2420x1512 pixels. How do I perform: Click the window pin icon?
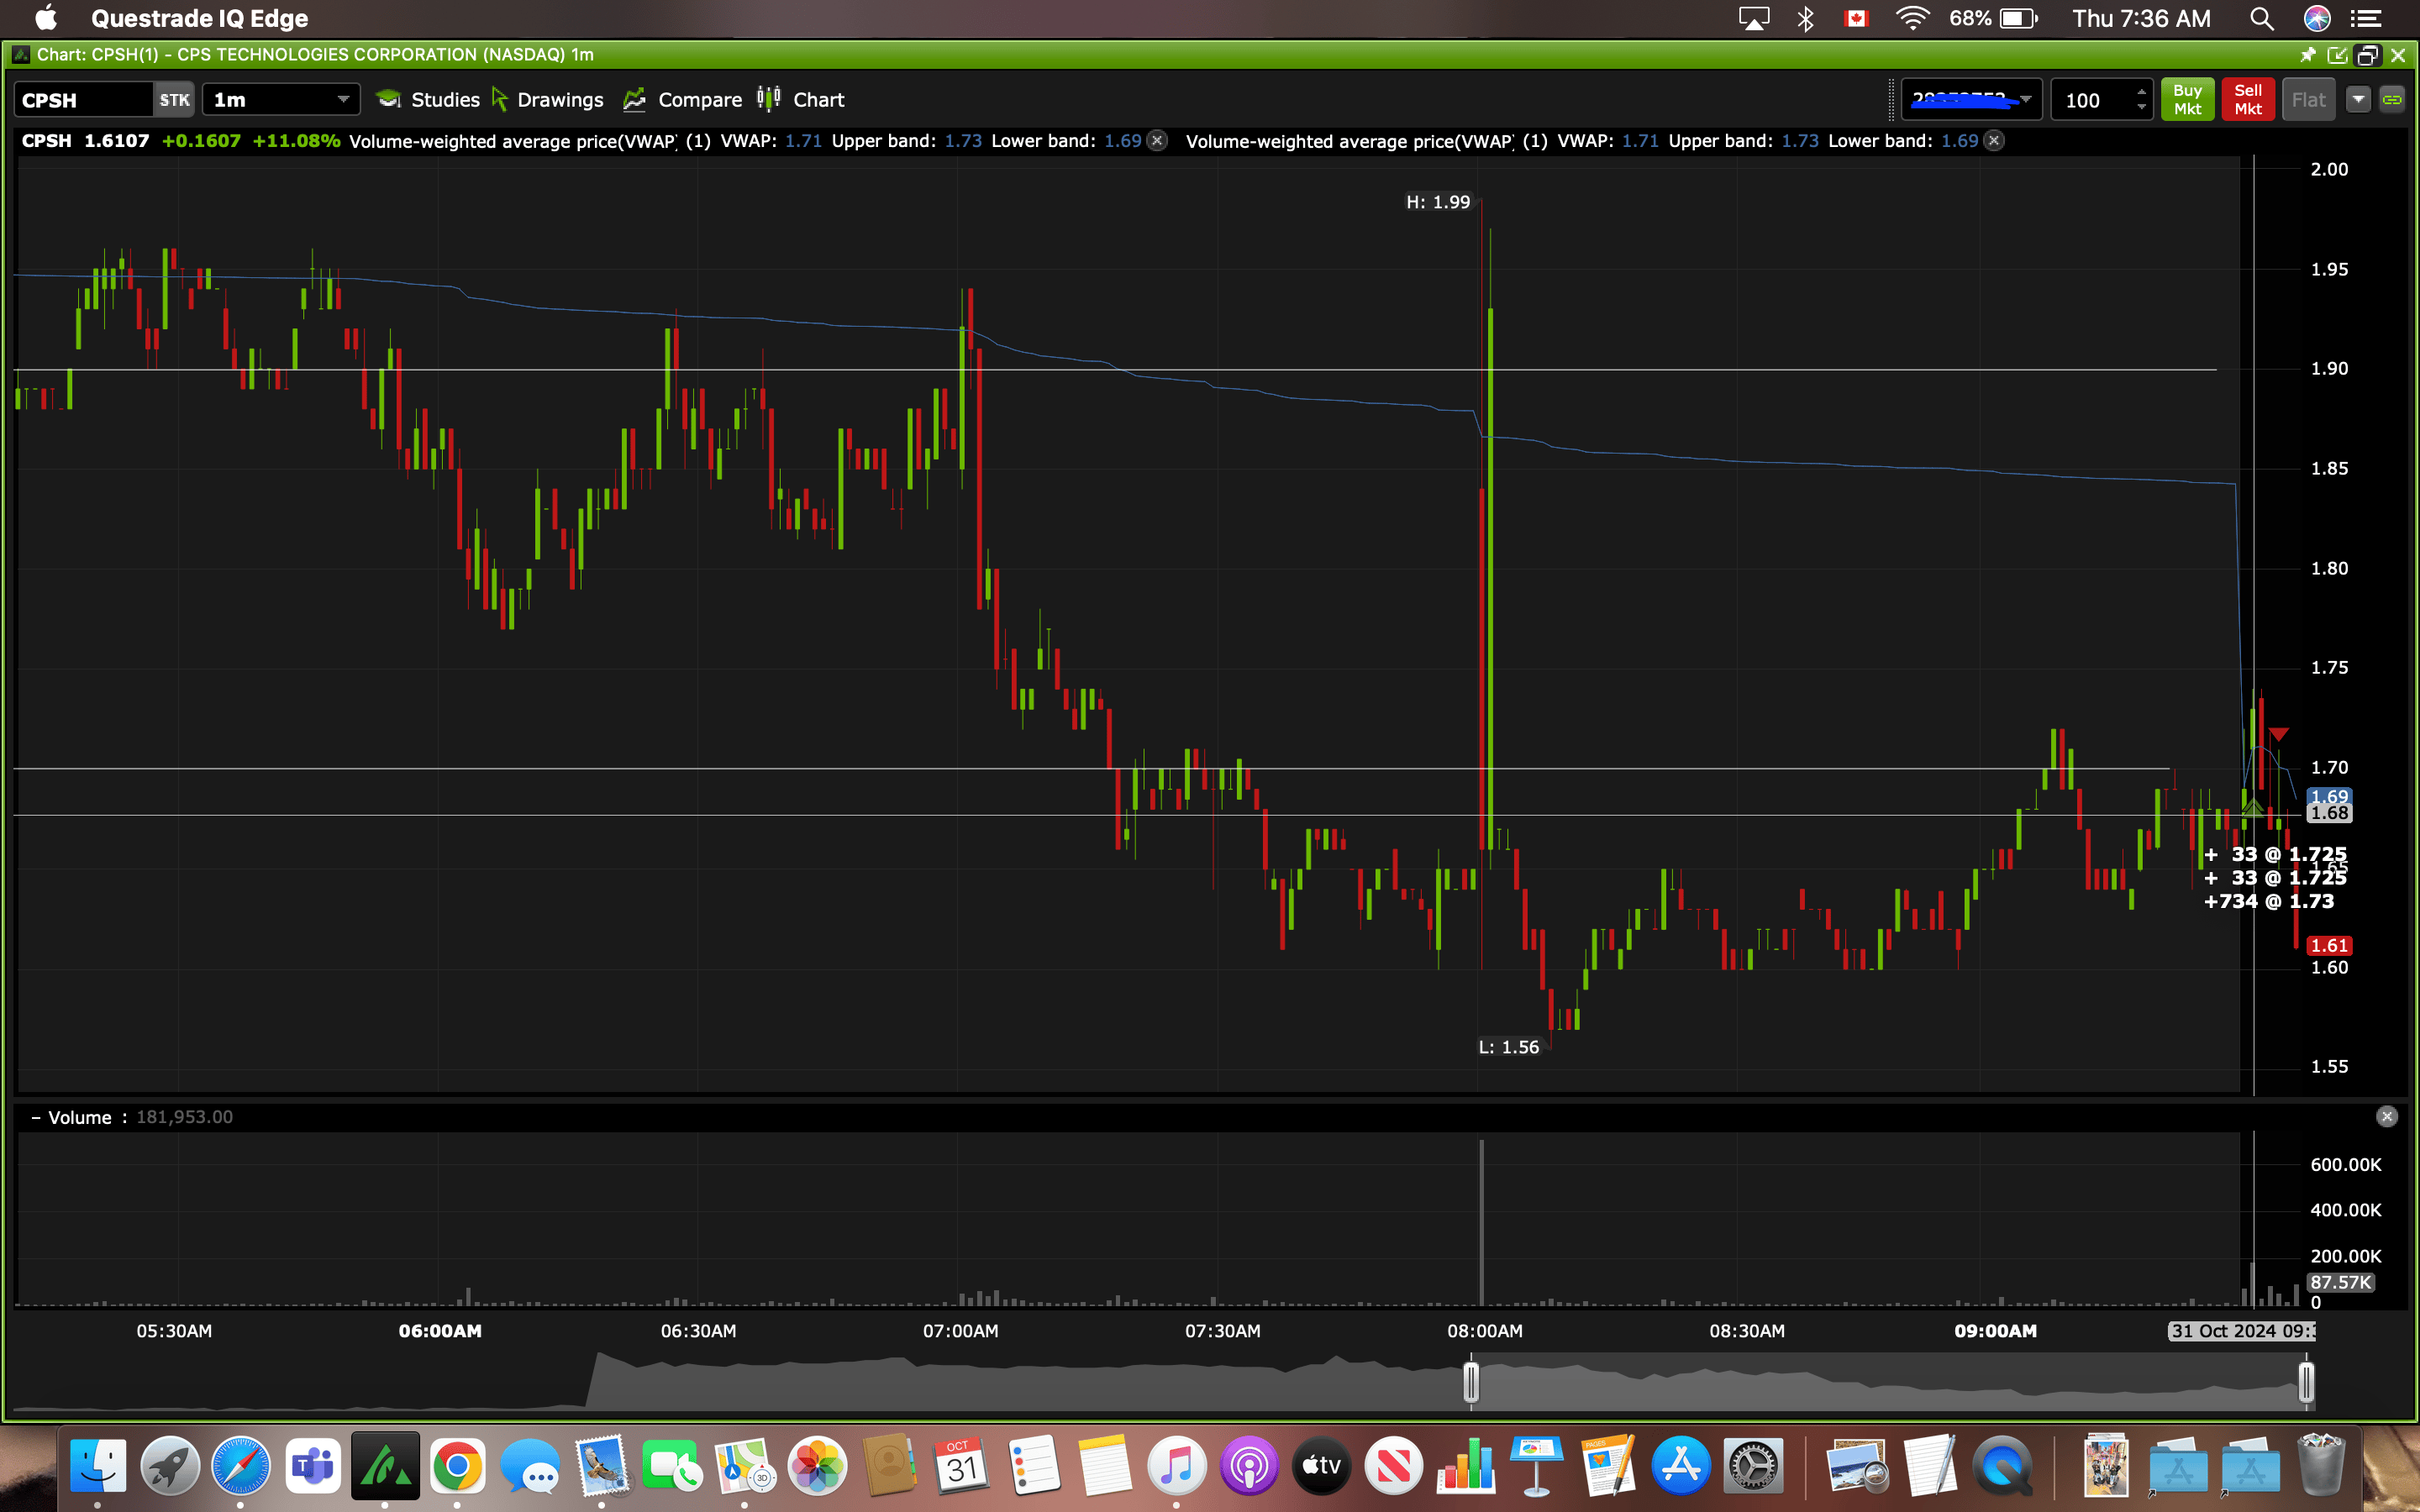point(2307,55)
